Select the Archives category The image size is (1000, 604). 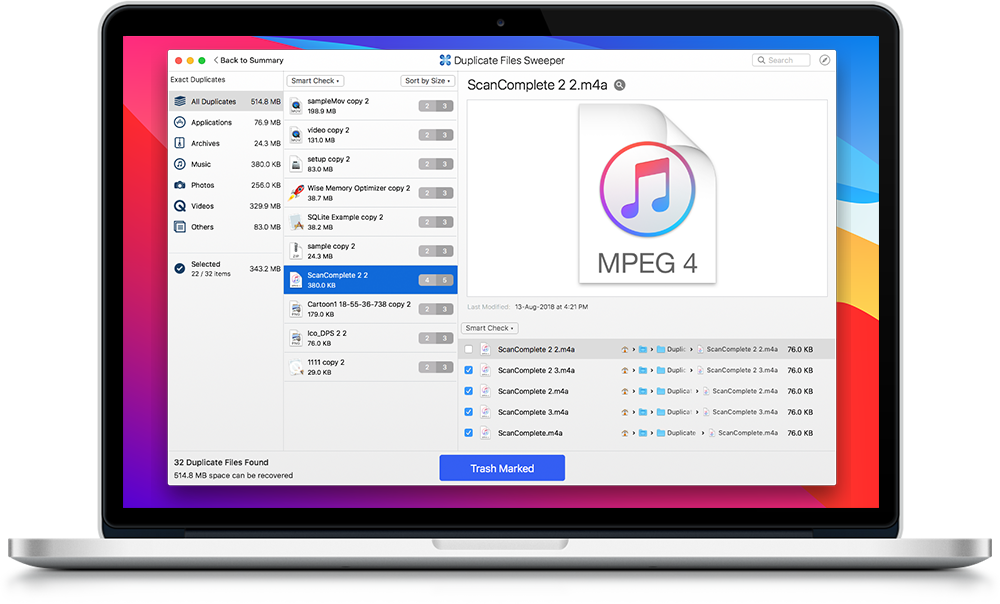click(x=226, y=143)
